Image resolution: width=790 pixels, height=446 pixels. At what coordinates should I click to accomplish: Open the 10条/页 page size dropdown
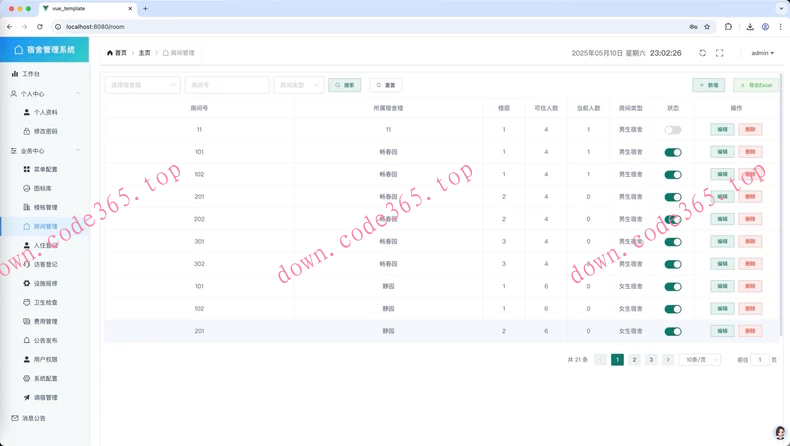tap(699, 359)
